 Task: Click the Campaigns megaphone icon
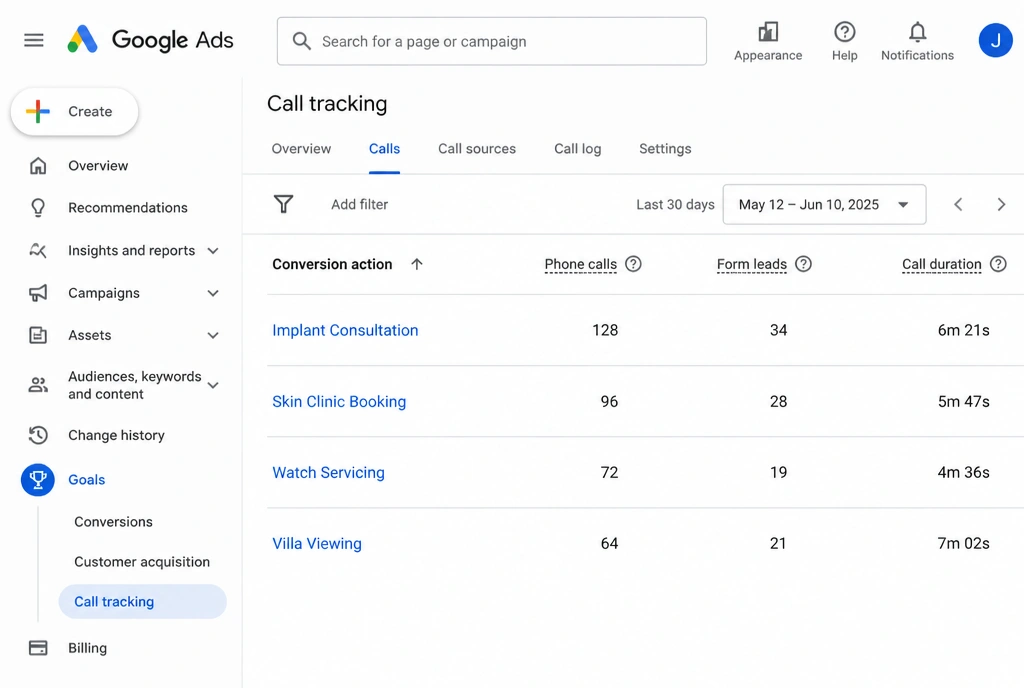click(38, 293)
